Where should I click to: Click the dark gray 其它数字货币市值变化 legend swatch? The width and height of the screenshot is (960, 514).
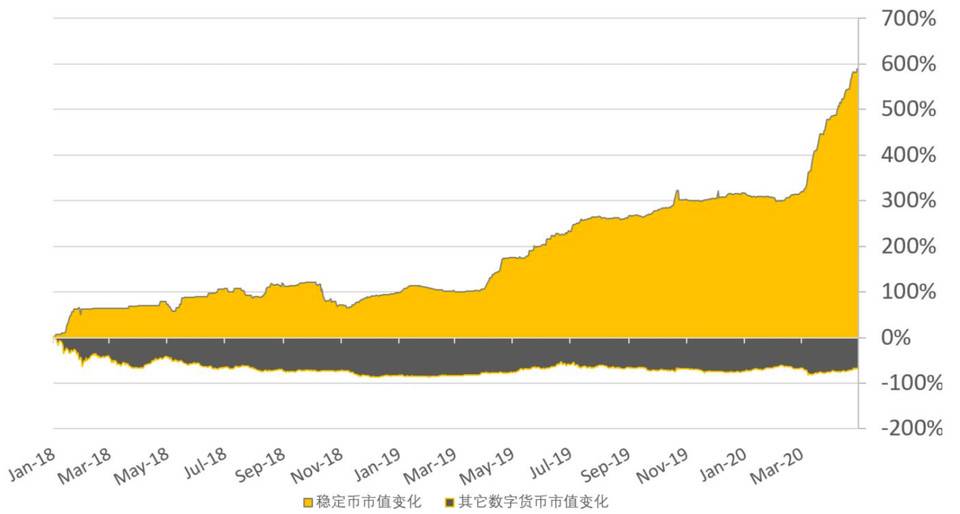click(x=451, y=500)
